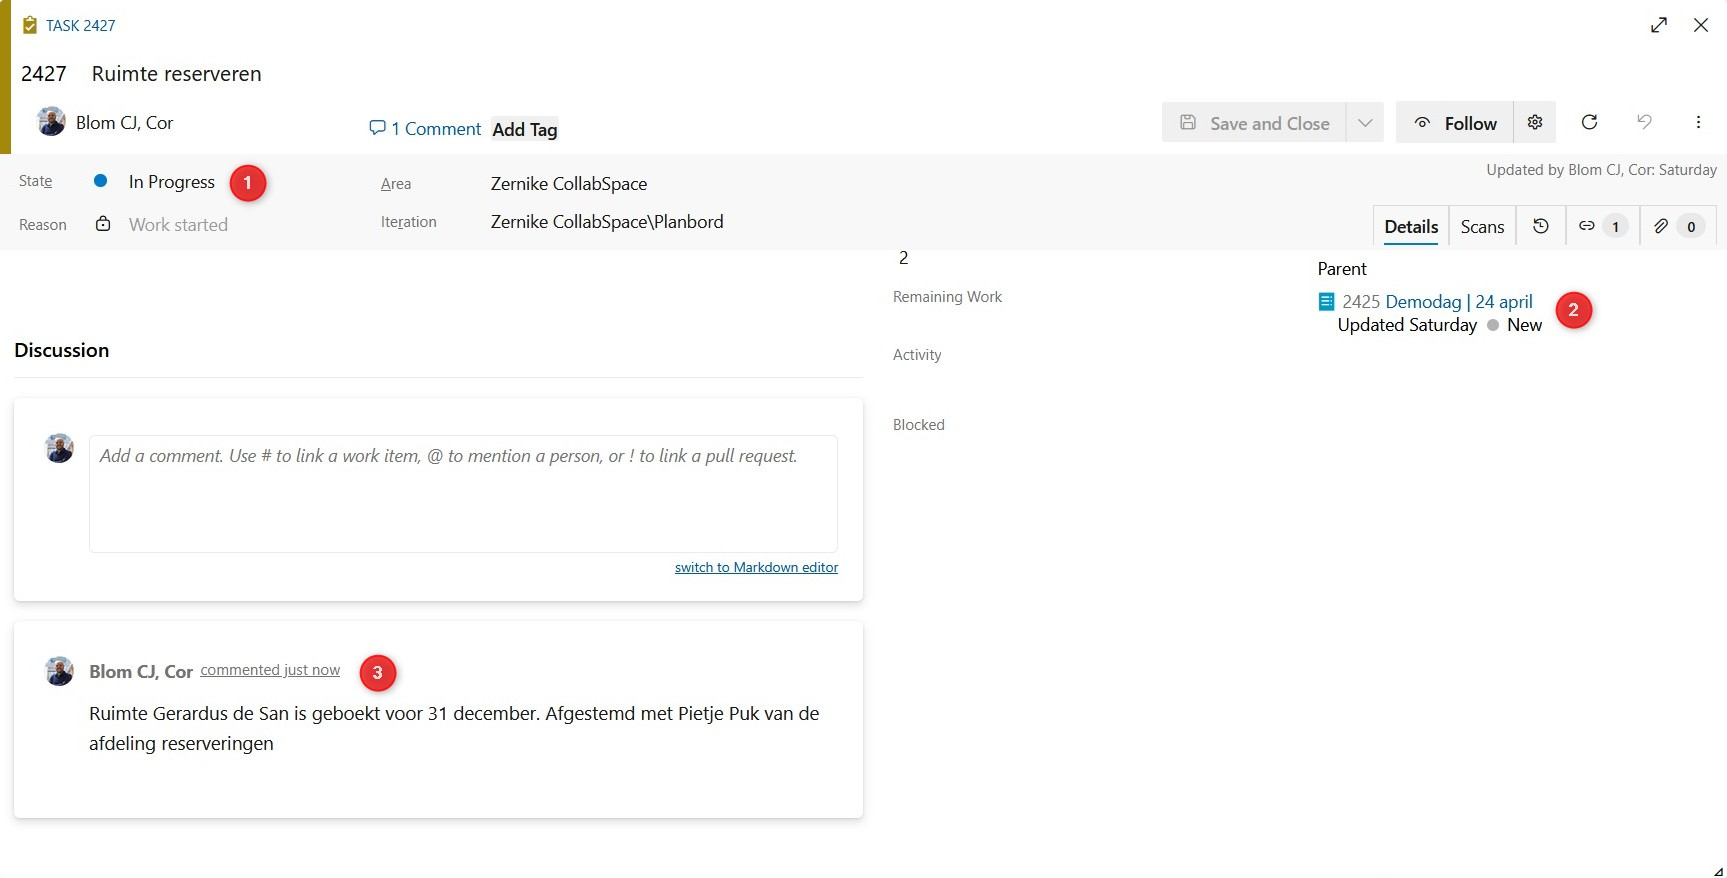This screenshot has width=1727, height=878.
Task: Click the Parent label
Action: [x=1342, y=269]
